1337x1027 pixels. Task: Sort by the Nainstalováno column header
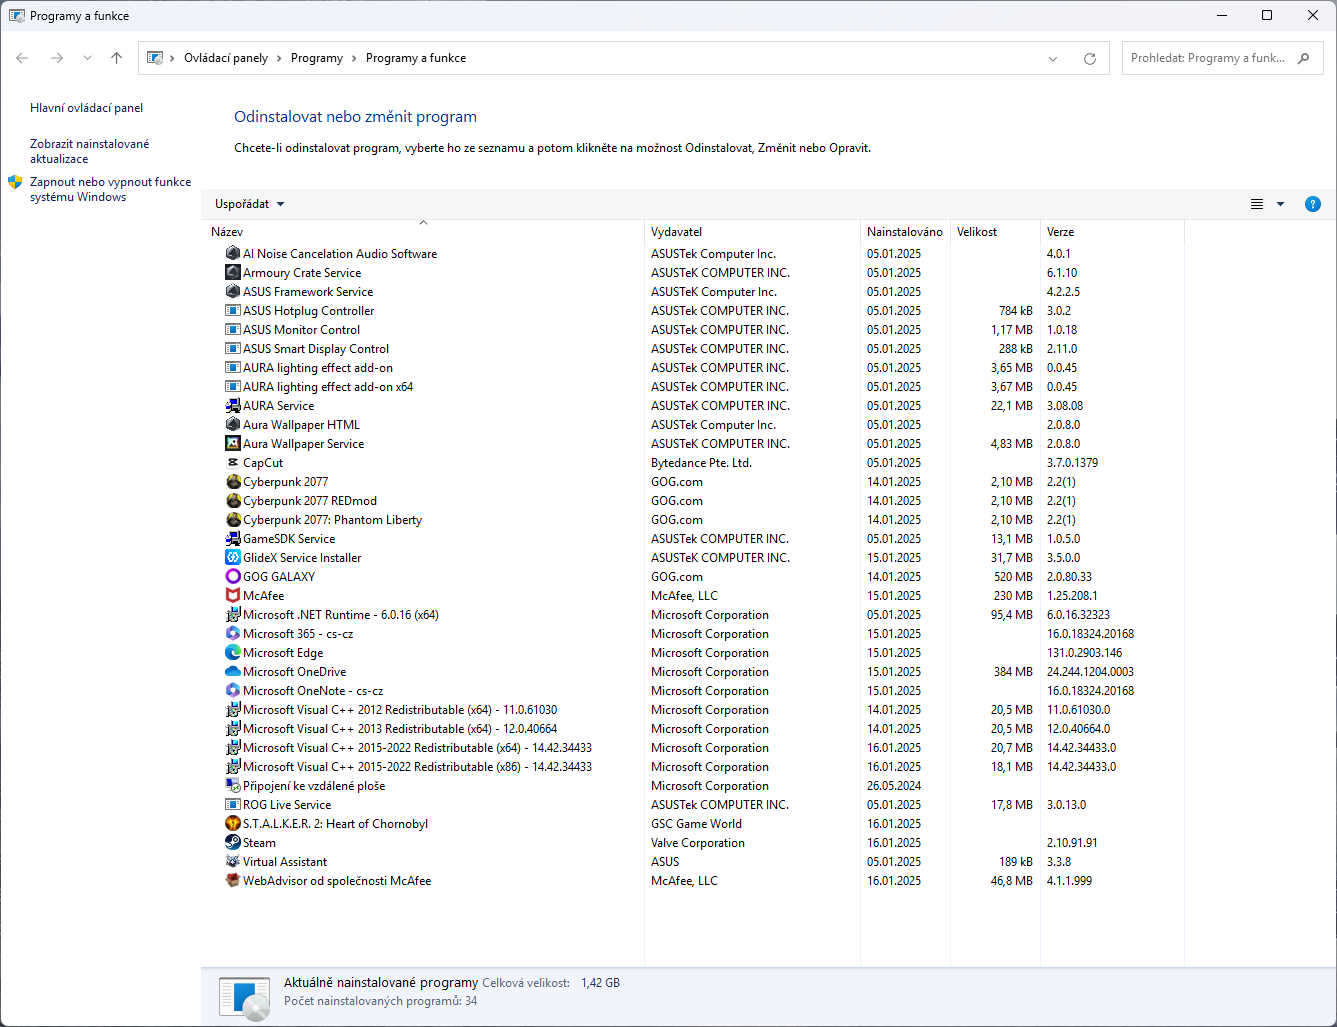click(x=905, y=232)
